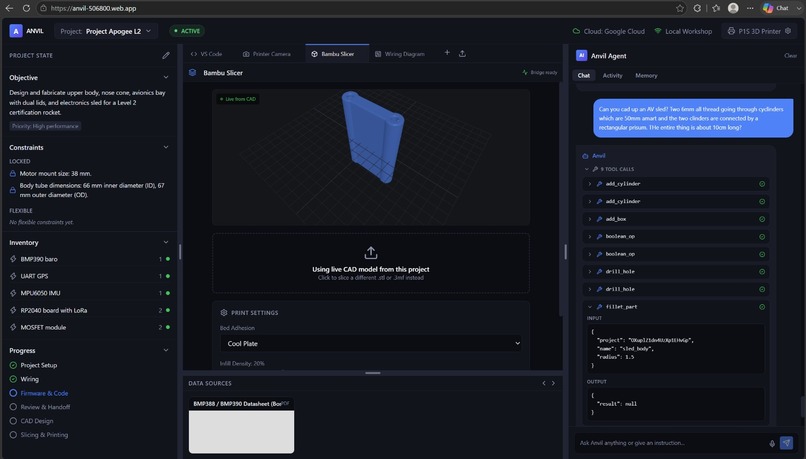The image size is (806, 459).
Task: Click the upload icon in drop area
Action: (x=371, y=253)
